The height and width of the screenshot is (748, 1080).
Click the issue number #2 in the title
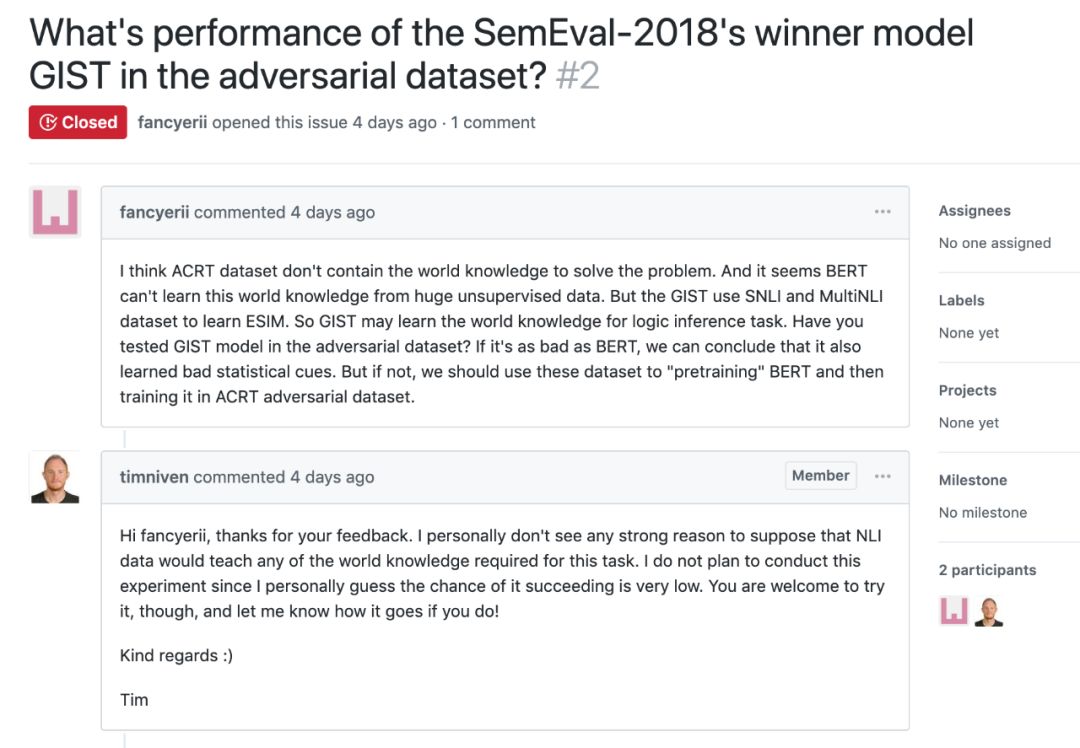coord(577,75)
